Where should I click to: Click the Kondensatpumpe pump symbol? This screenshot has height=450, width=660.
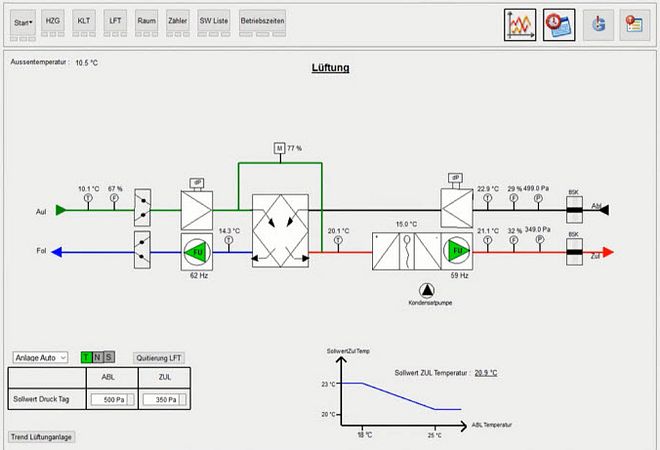pos(428,290)
